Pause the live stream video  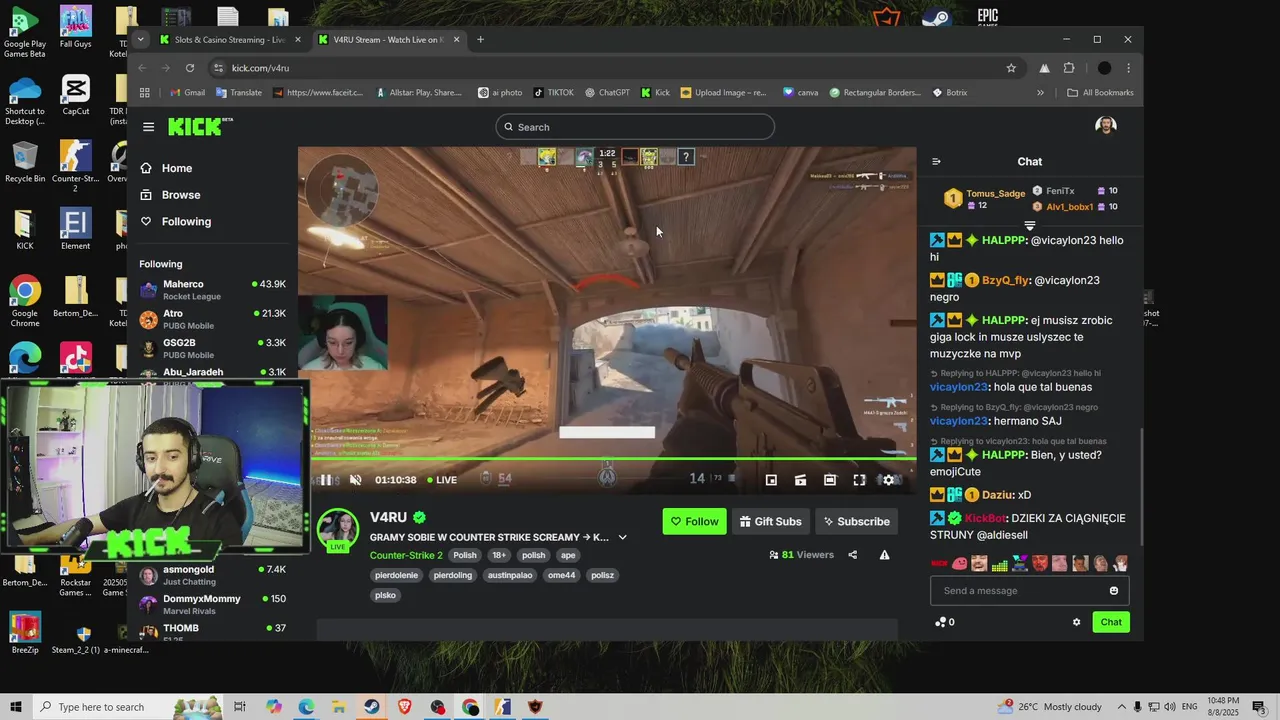(x=326, y=480)
